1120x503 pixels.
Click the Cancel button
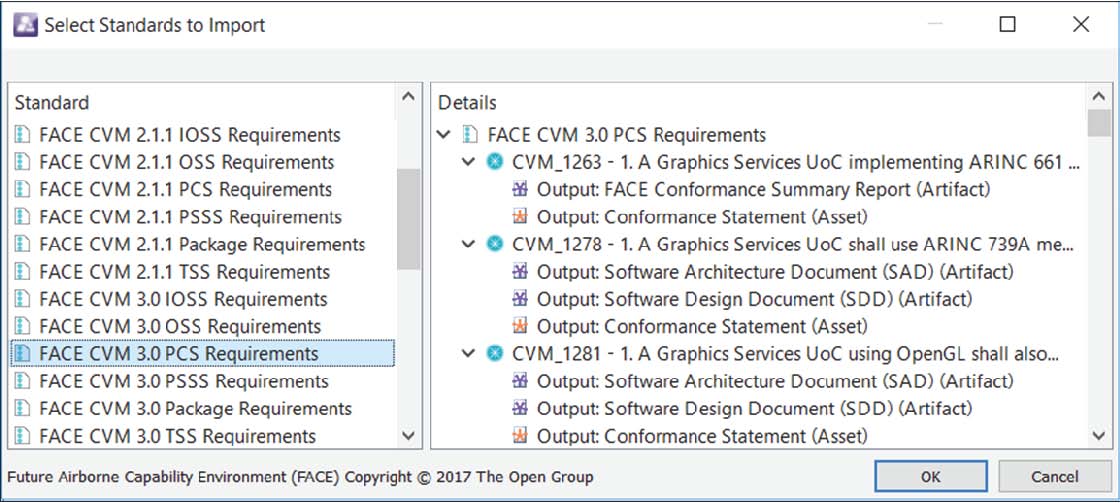pos(1055,477)
